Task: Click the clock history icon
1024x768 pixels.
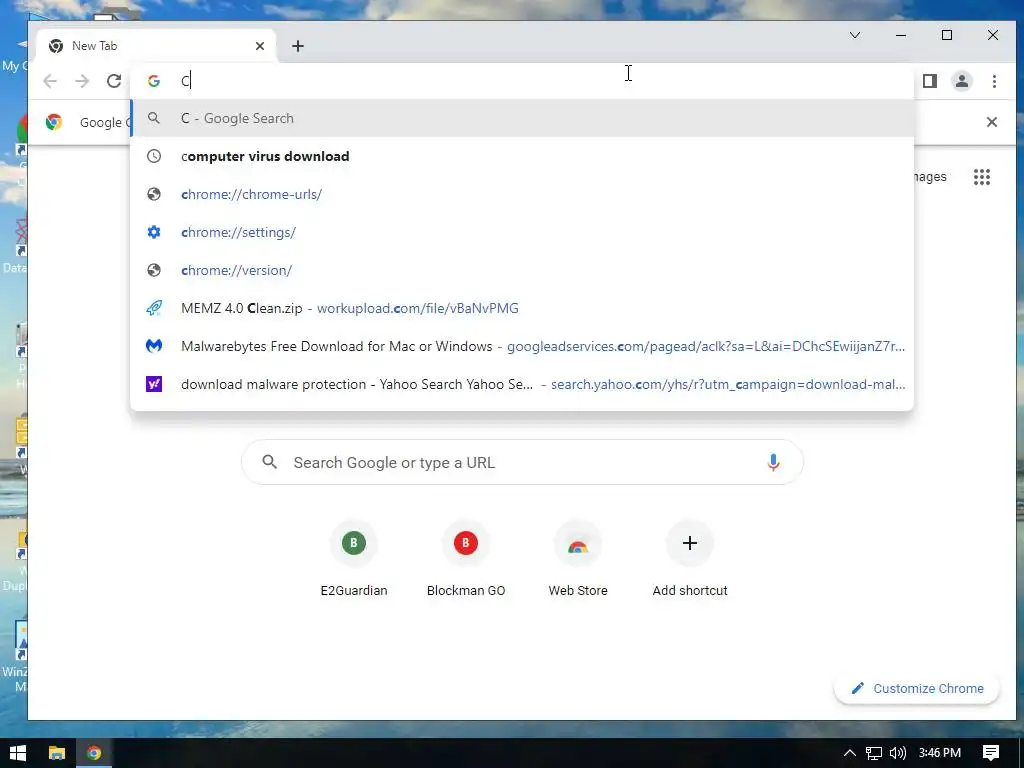Action: tap(154, 156)
